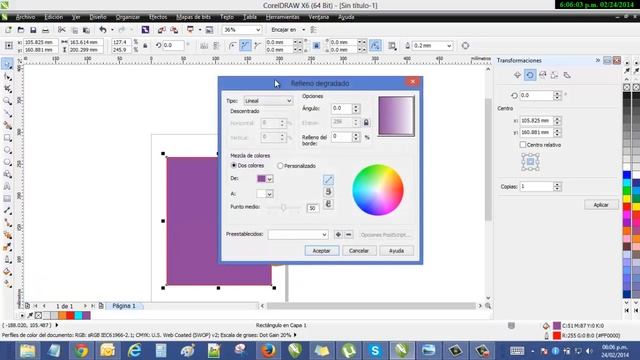
Task: Click the Print icon in toolbar
Action: click(45, 30)
